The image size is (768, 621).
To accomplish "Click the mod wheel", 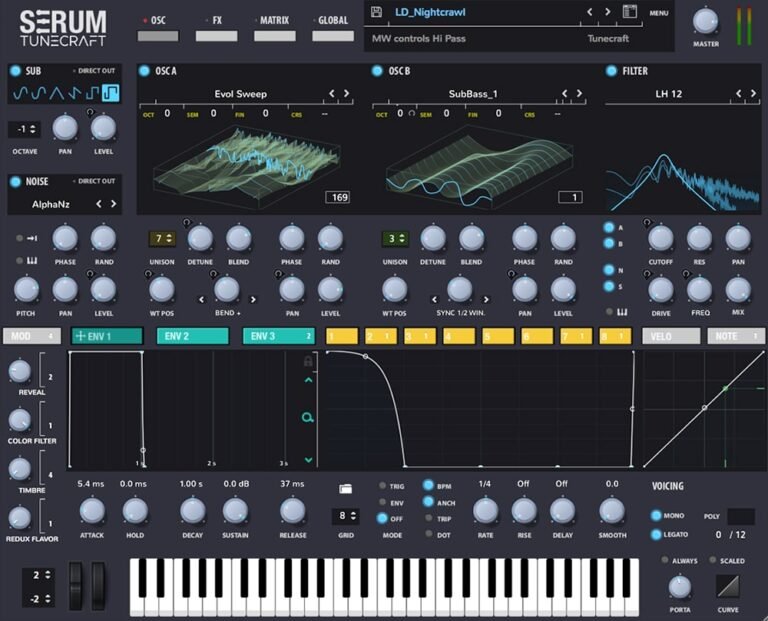I will click(98, 586).
